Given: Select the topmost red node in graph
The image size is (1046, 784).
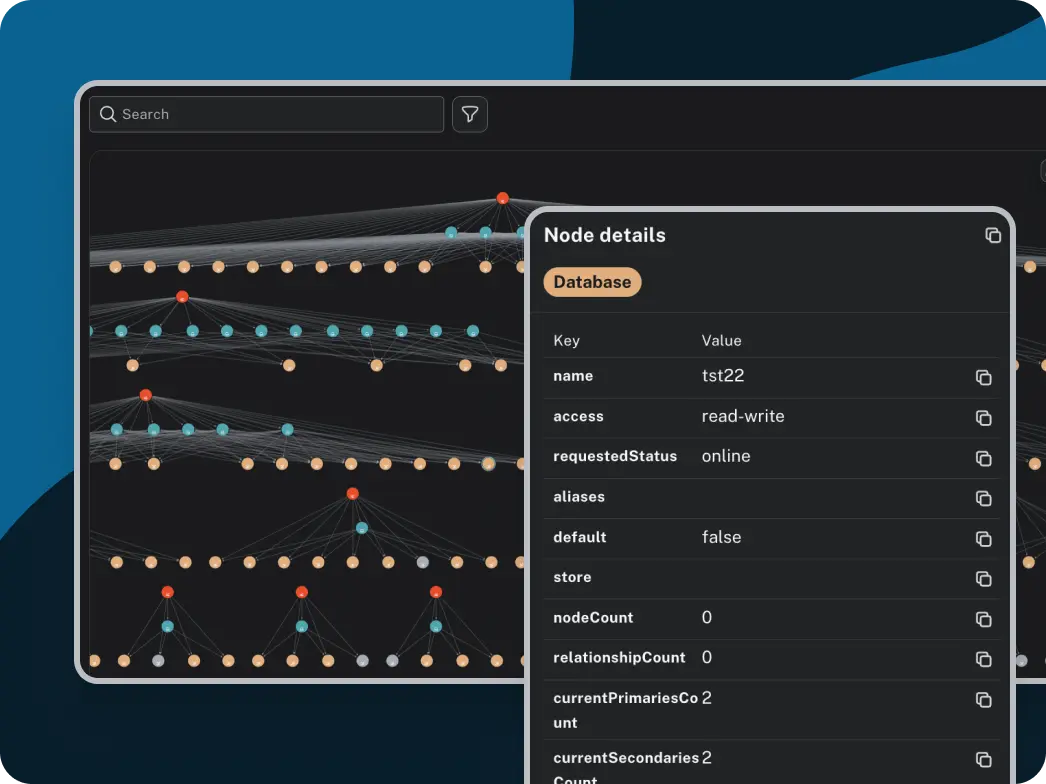Looking at the screenshot, I should (x=503, y=198).
